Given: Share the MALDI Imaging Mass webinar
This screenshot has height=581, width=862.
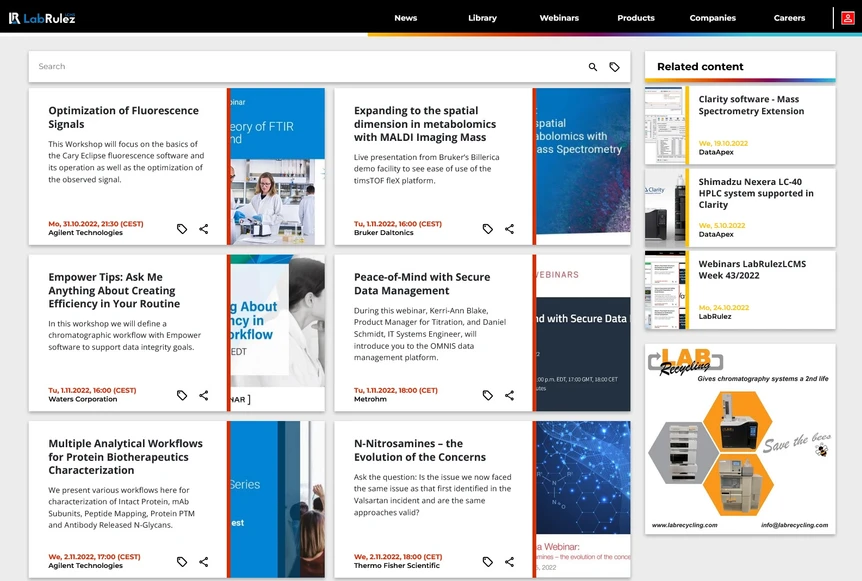Looking at the screenshot, I should click(510, 229).
